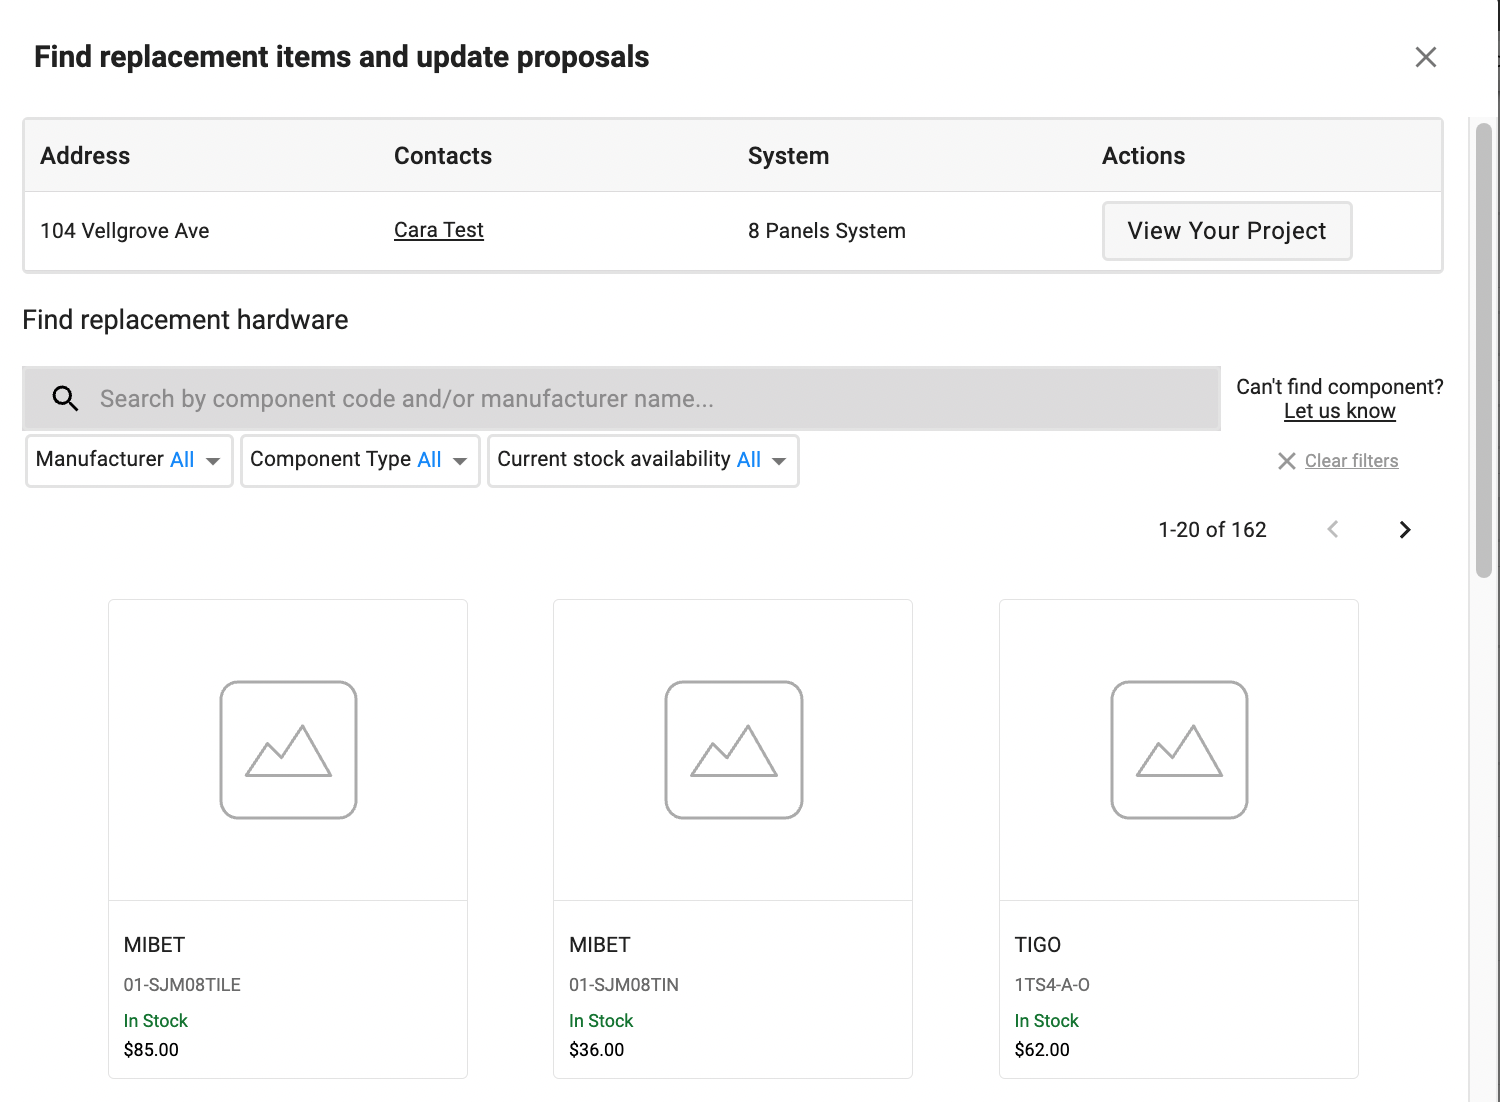Click the 104 Vellgrove Ave address
Screen dimensions: 1500x1102
pyautogui.click(x=125, y=231)
